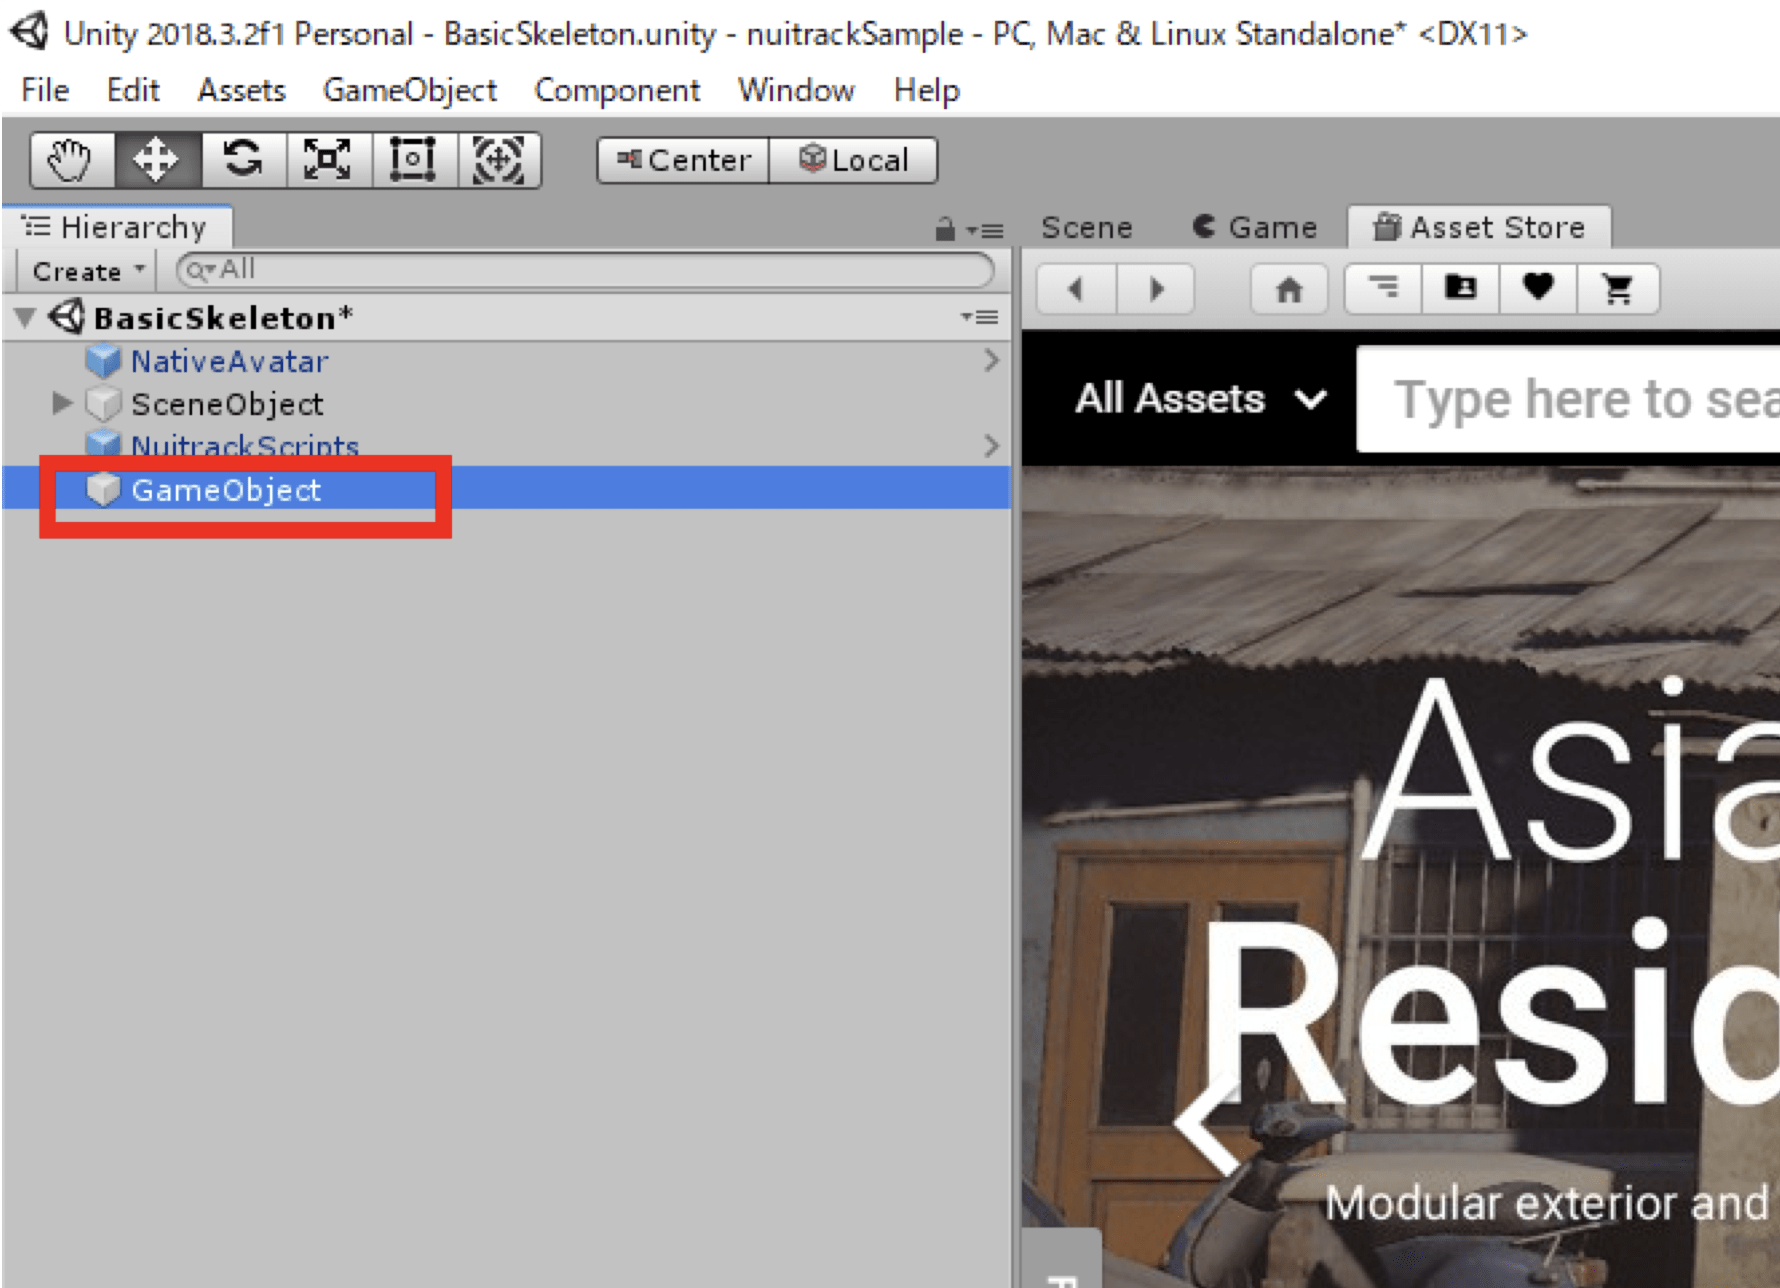Open My Assets downloads in Asset Store

click(1461, 289)
